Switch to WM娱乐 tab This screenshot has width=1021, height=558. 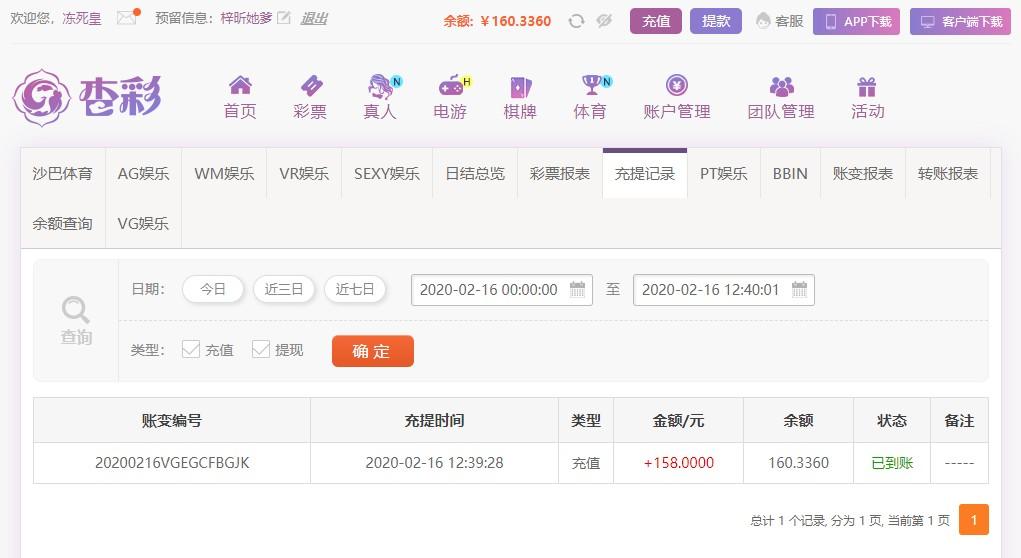pos(224,174)
